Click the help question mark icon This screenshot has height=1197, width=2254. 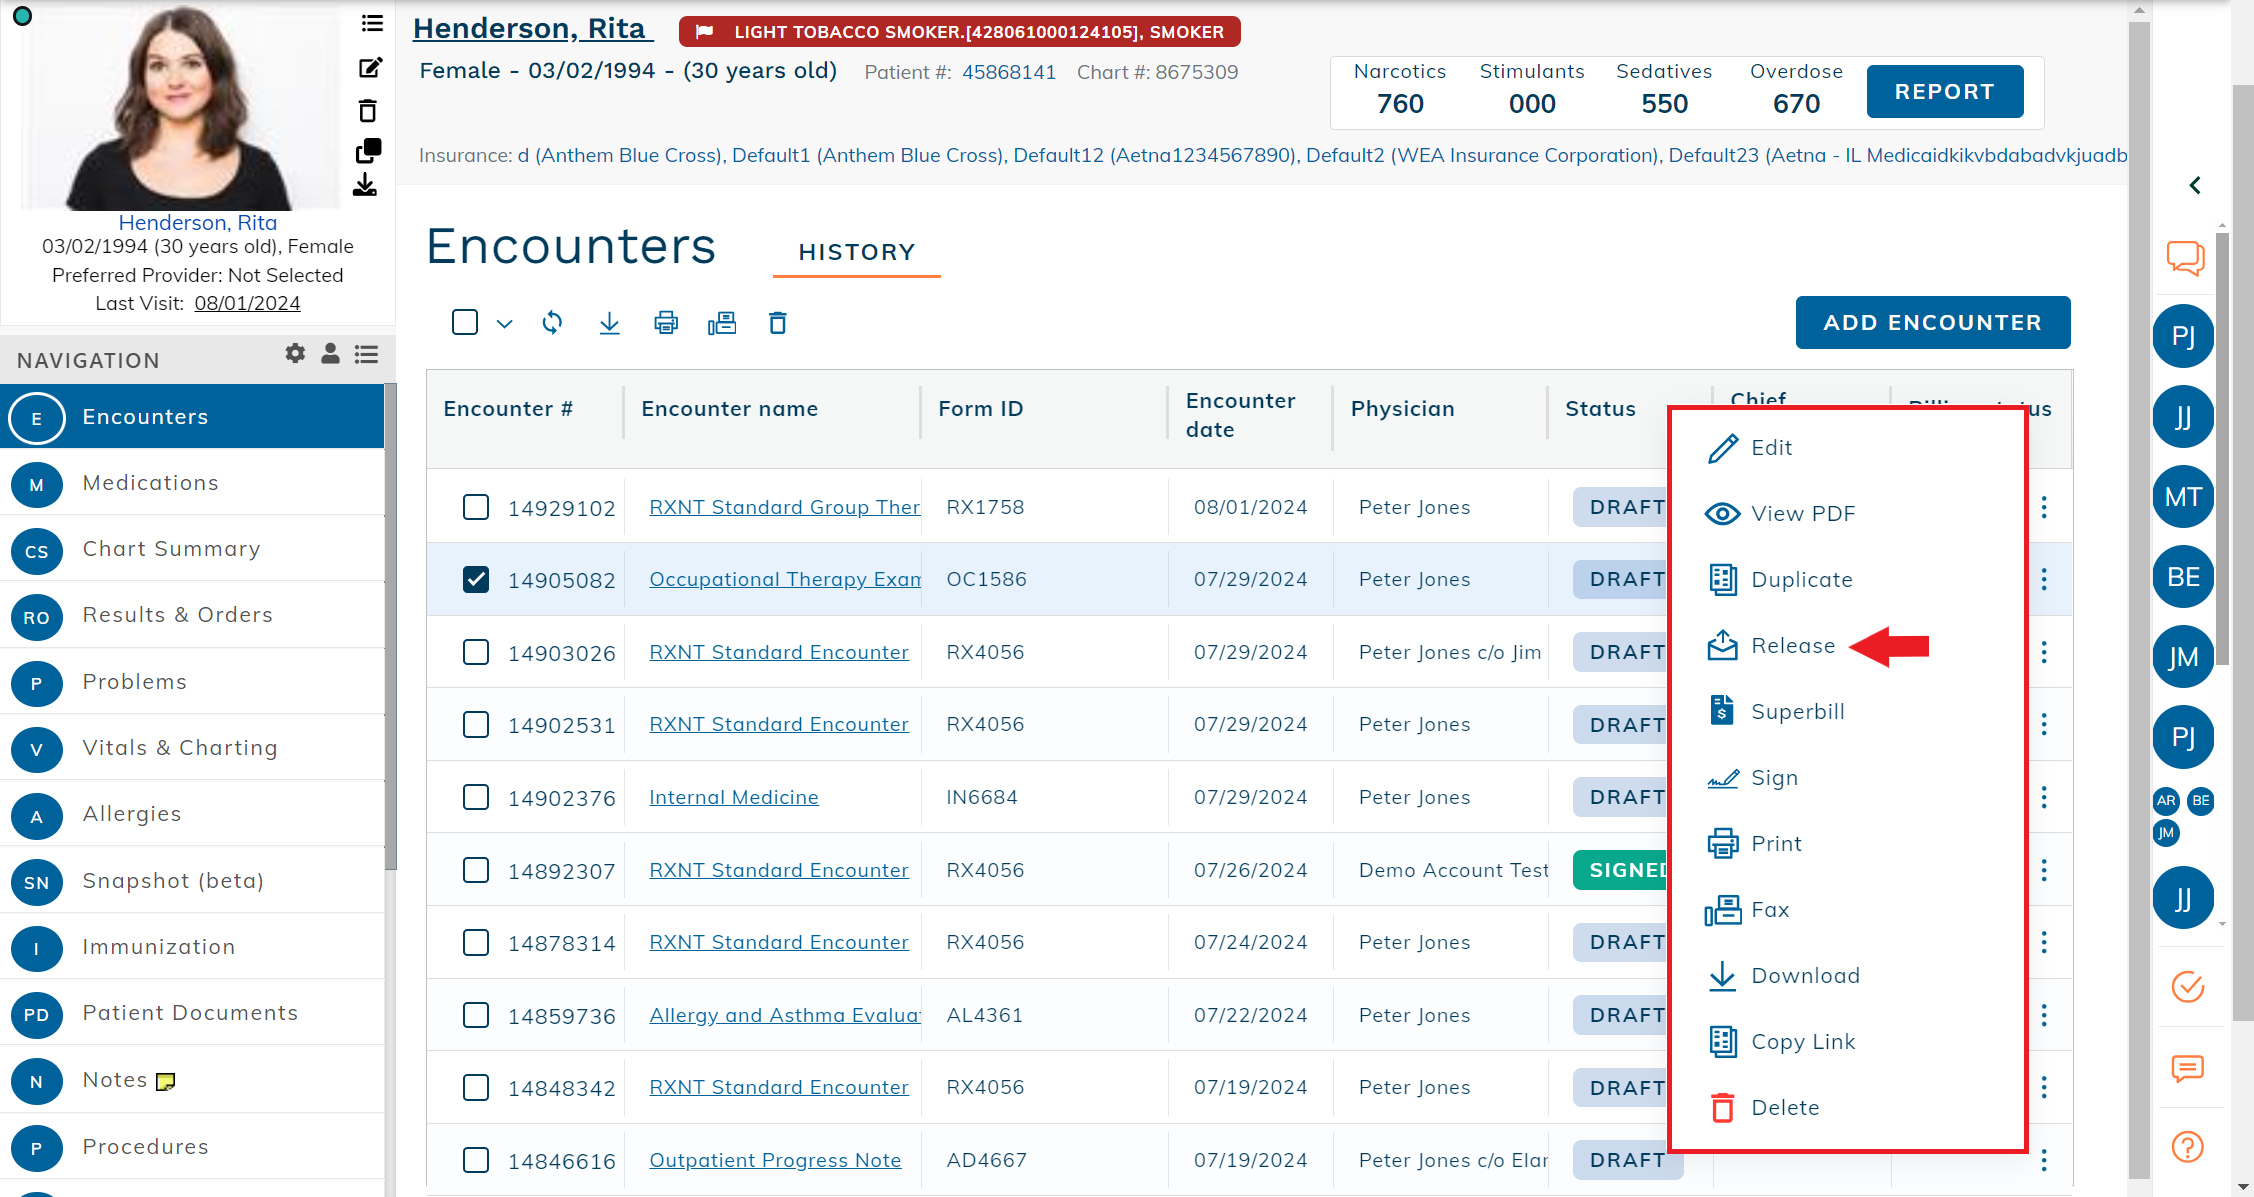(2187, 1146)
